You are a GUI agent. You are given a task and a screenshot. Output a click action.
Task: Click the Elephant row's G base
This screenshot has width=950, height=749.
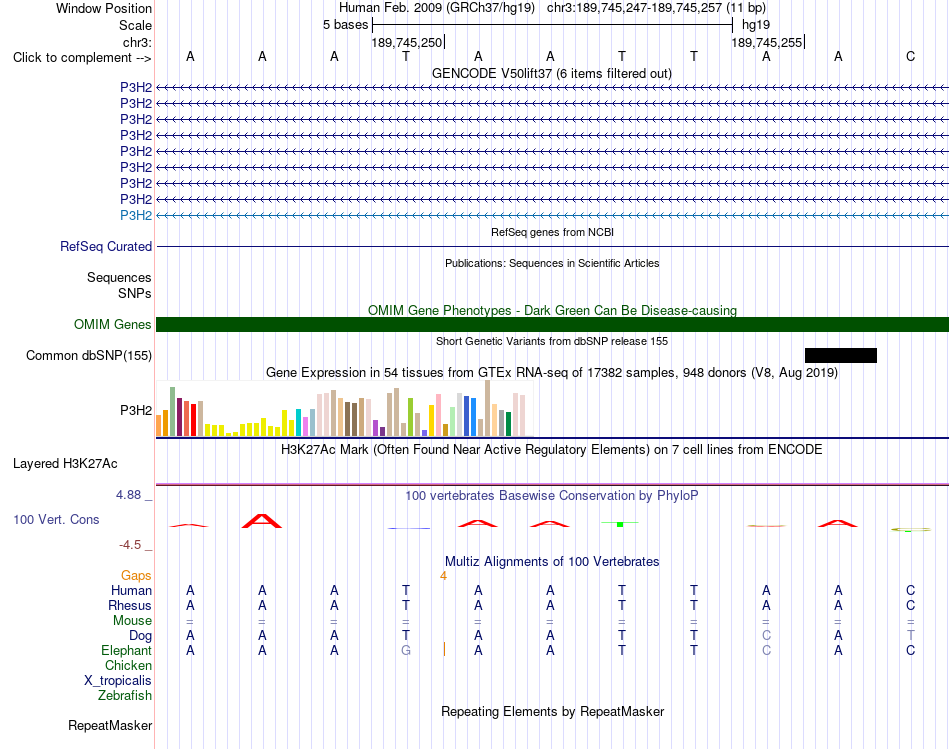coord(406,650)
